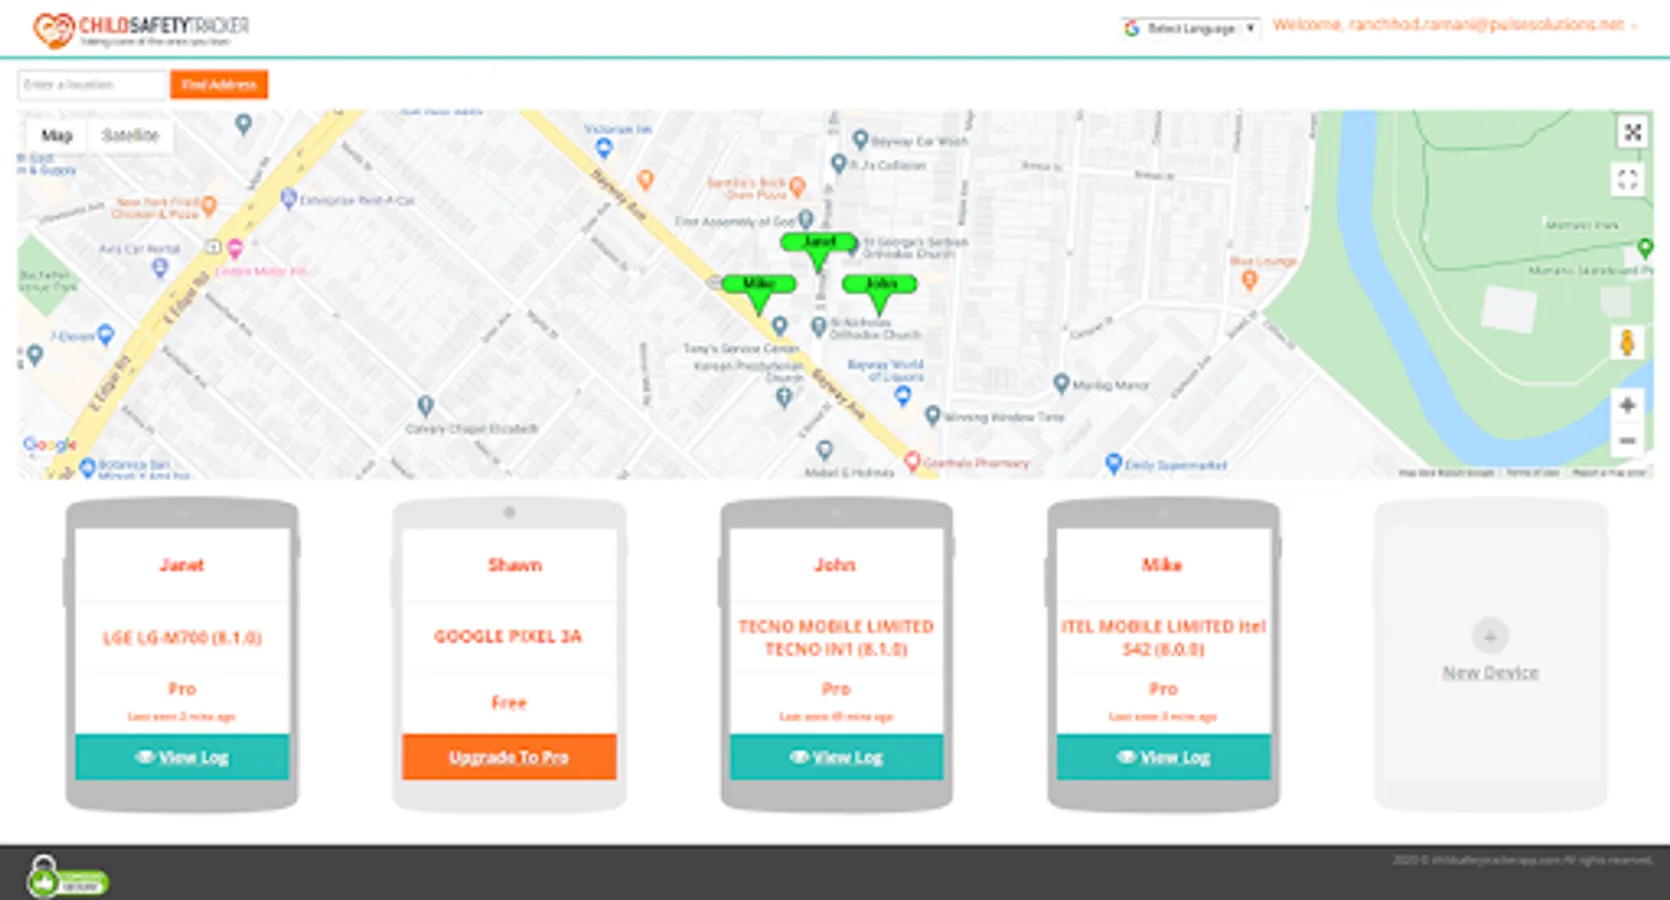Click the St Nicholas Orthodox Church pin
The image size is (1670, 900).
pyautogui.click(x=818, y=327)
